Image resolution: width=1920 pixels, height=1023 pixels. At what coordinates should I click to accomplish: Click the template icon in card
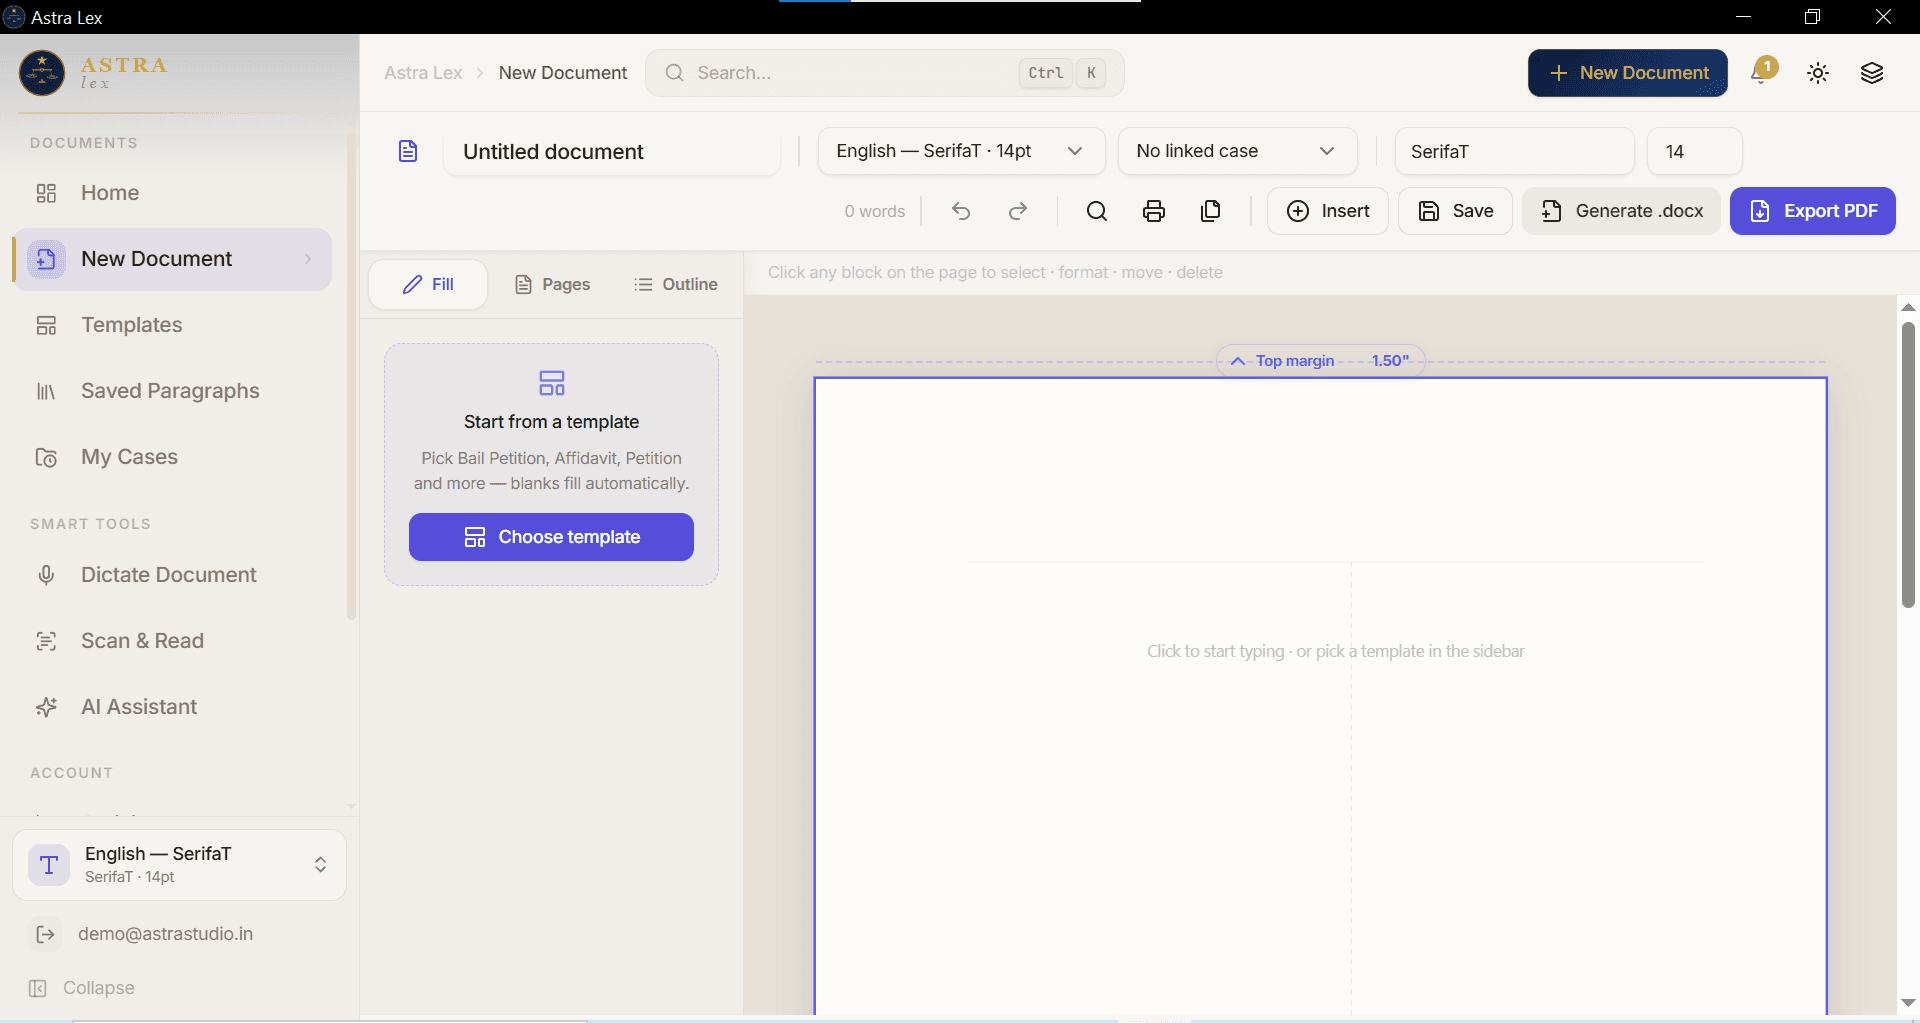click(552, 383)
